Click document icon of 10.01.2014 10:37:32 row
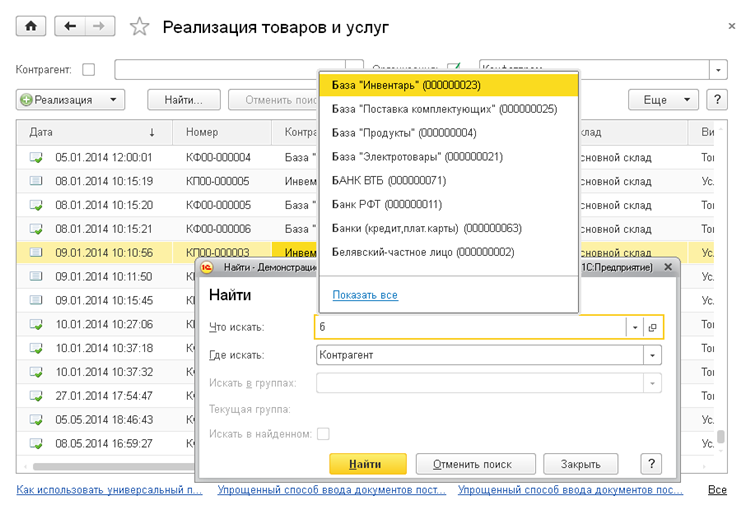Image resolution: width=750 pixels, height=509 pixels. click(36, 372)
